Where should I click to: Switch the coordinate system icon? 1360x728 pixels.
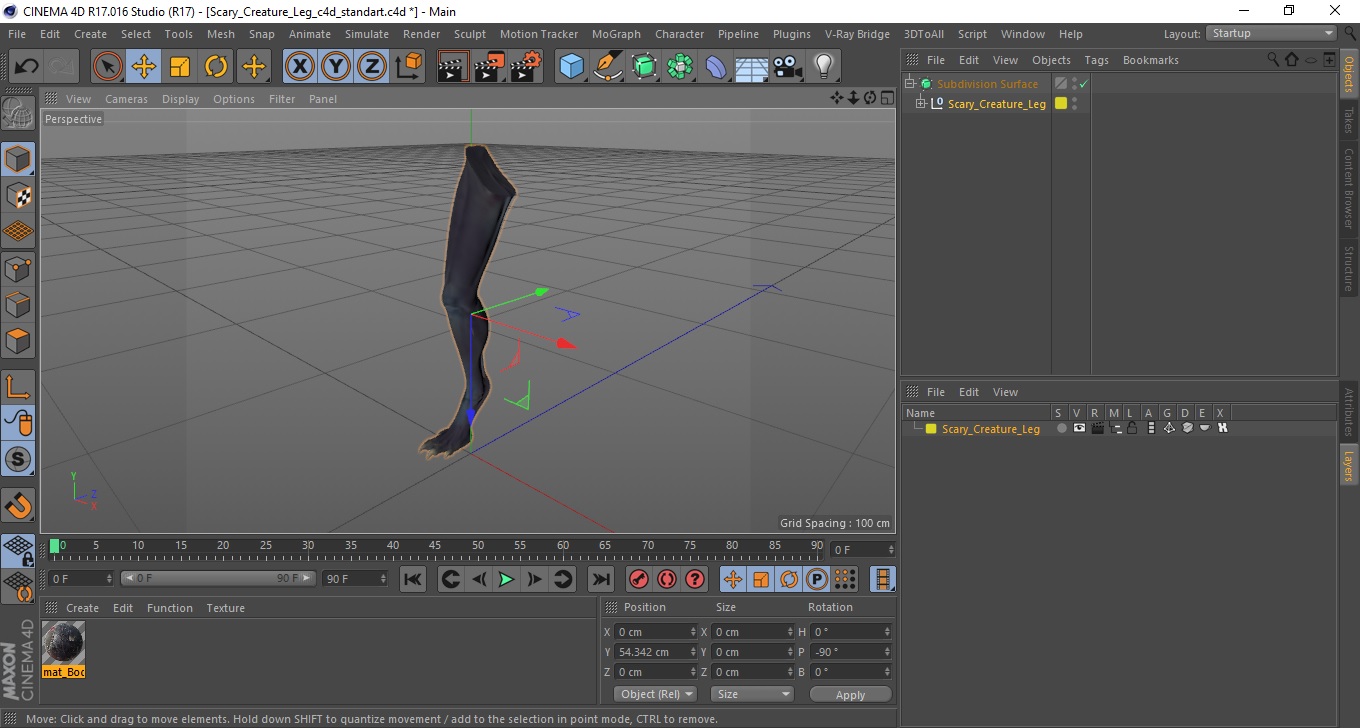point(408,67)
